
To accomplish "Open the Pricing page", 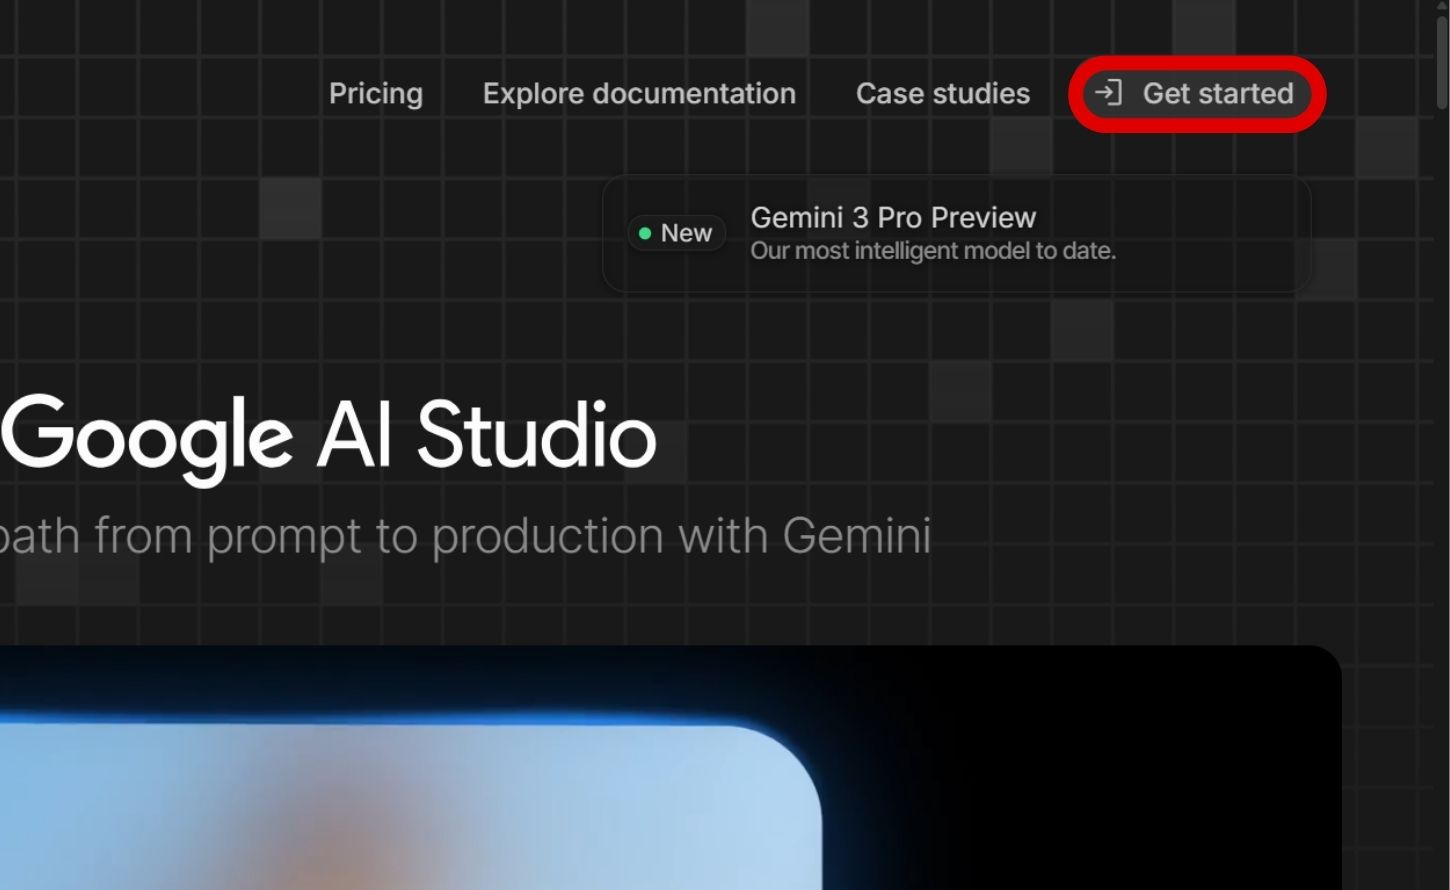I will [x=376, y=93].
